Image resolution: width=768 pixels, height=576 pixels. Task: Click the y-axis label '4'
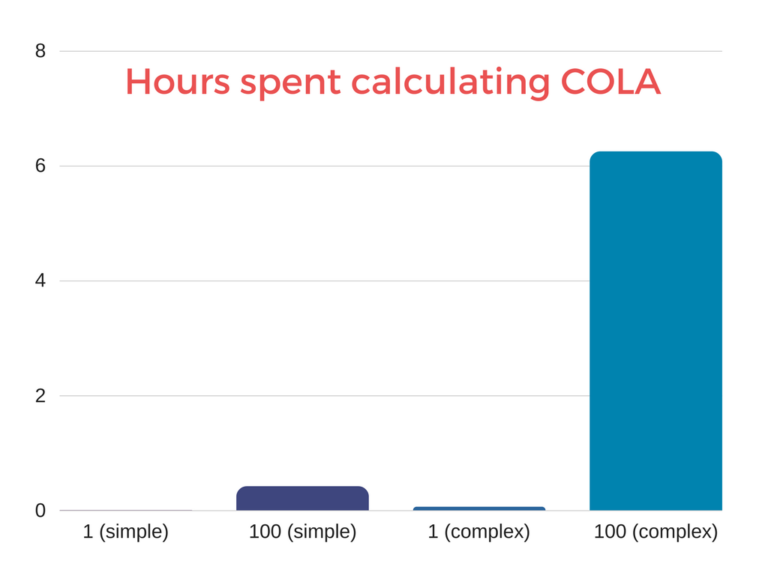[40, 281]
